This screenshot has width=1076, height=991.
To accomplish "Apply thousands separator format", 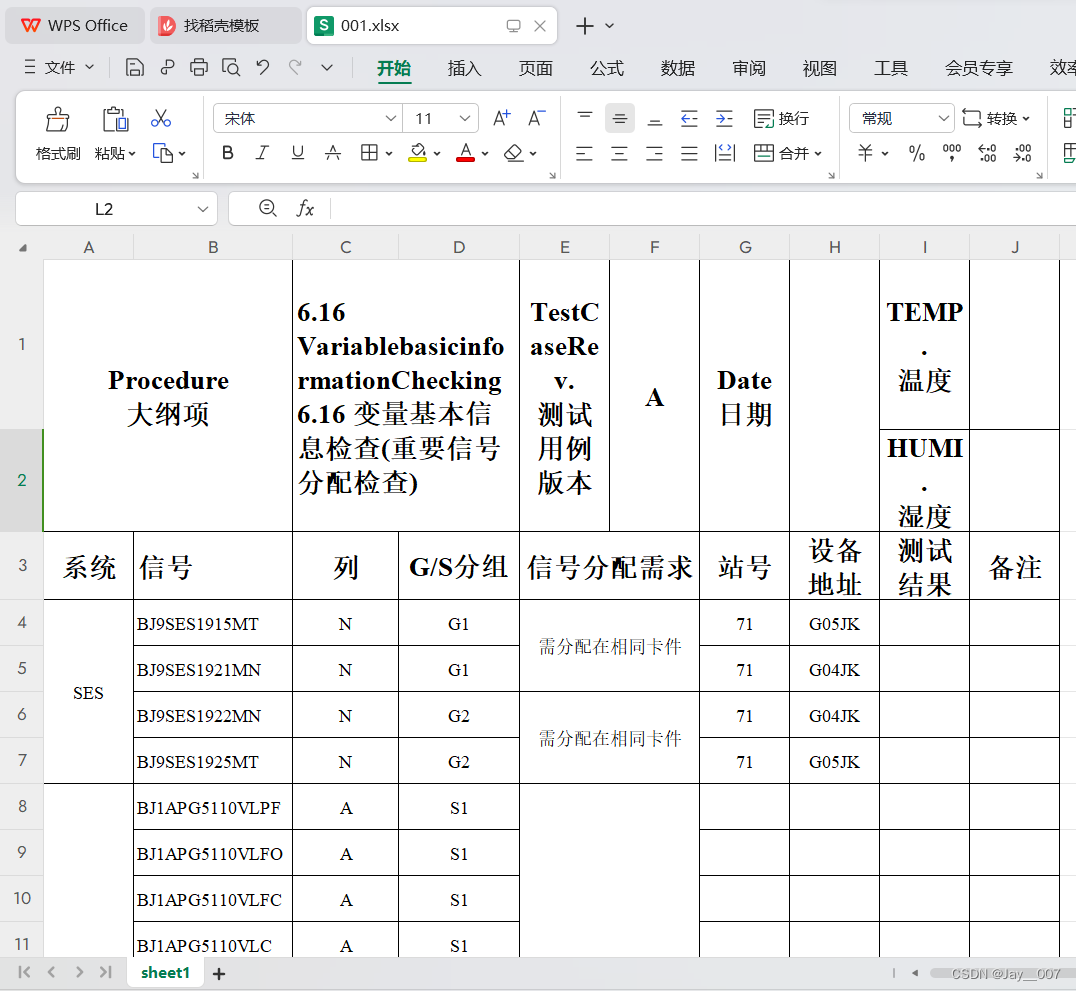I will pyautogui.click(x=952, y=153).
